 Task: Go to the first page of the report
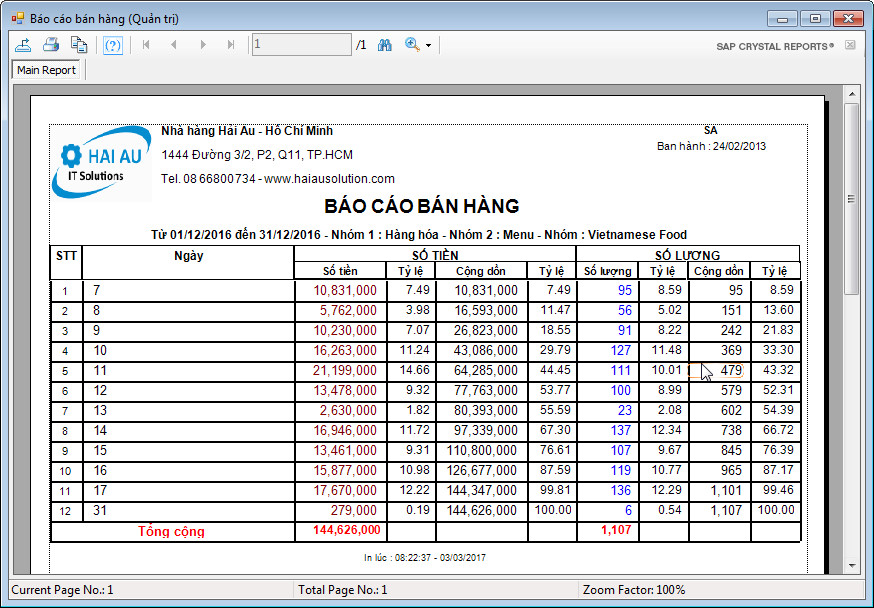tap(146, 45)
